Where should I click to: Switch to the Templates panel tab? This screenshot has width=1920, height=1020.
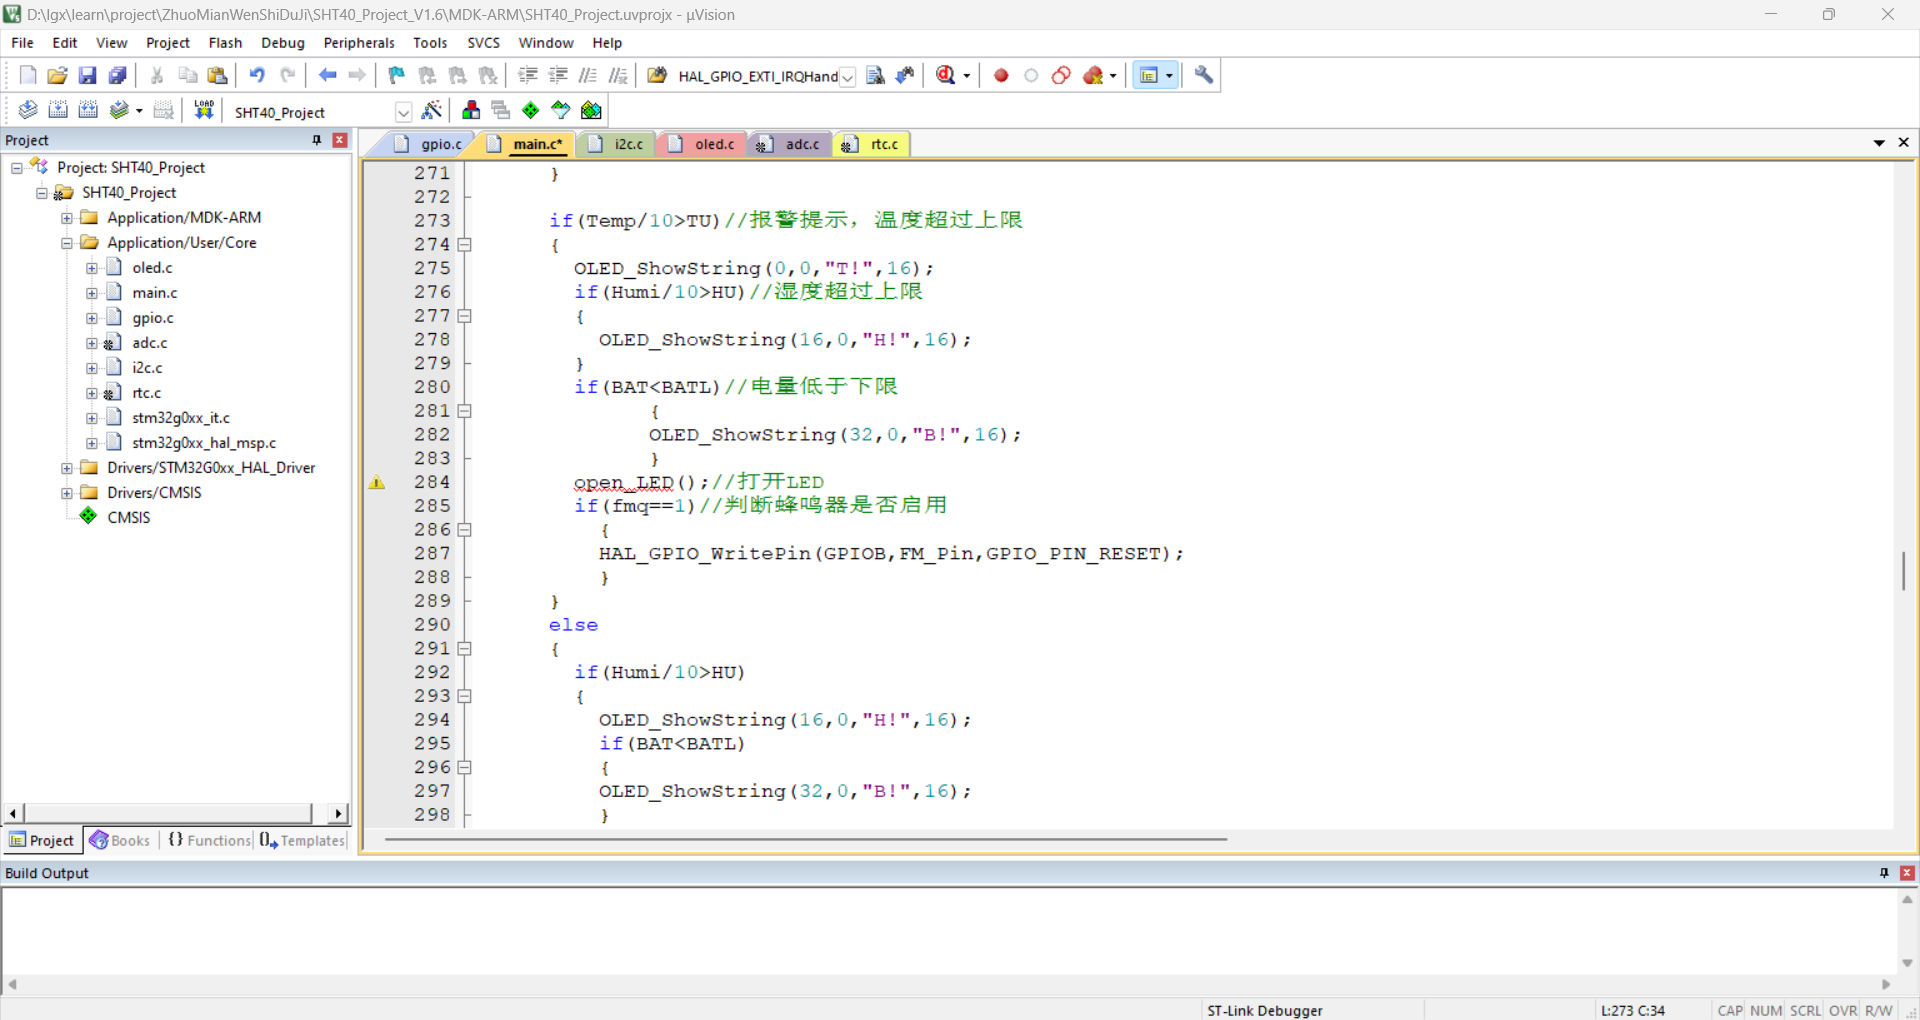coord(302,840)
